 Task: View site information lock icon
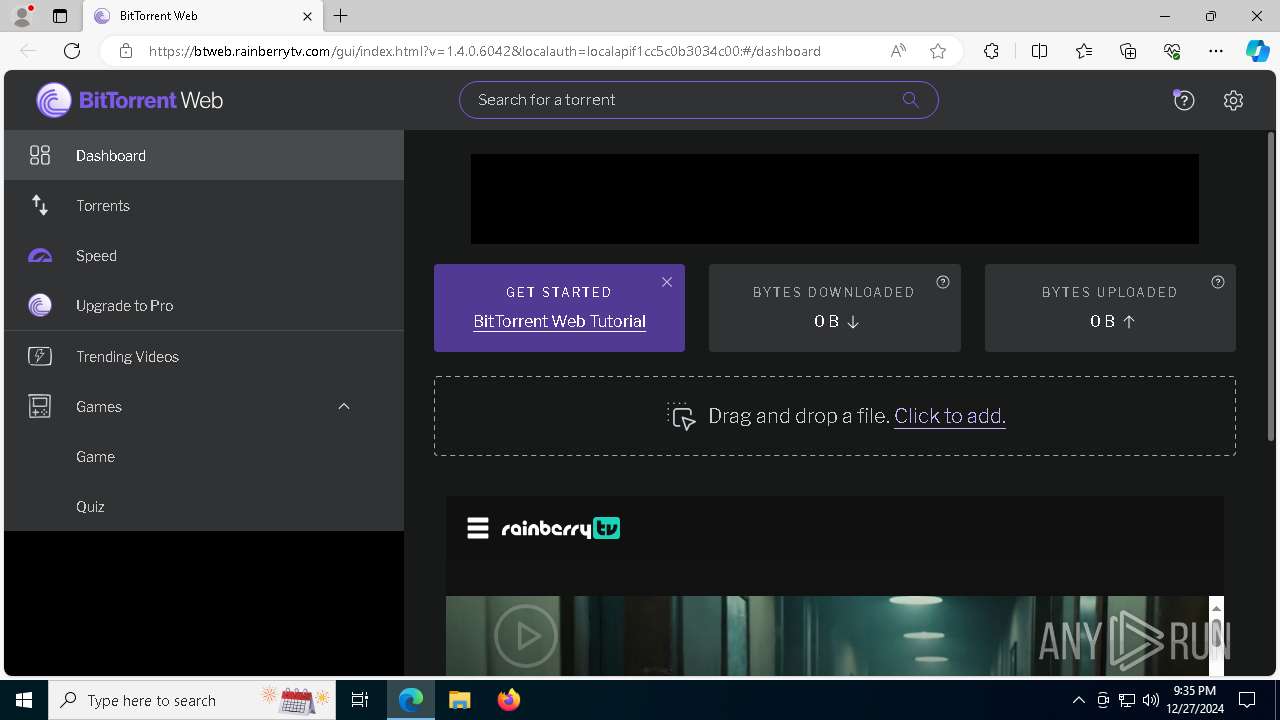(126, 51)
